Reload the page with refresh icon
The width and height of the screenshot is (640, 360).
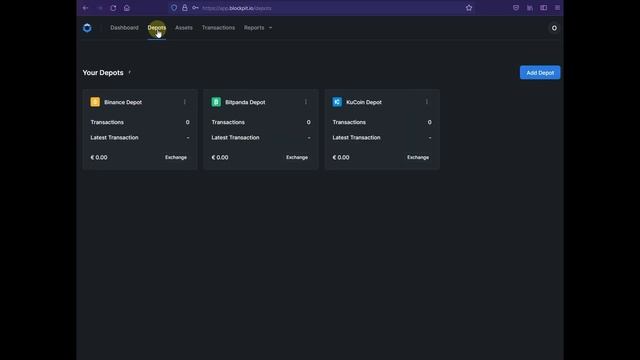point(113,8)
